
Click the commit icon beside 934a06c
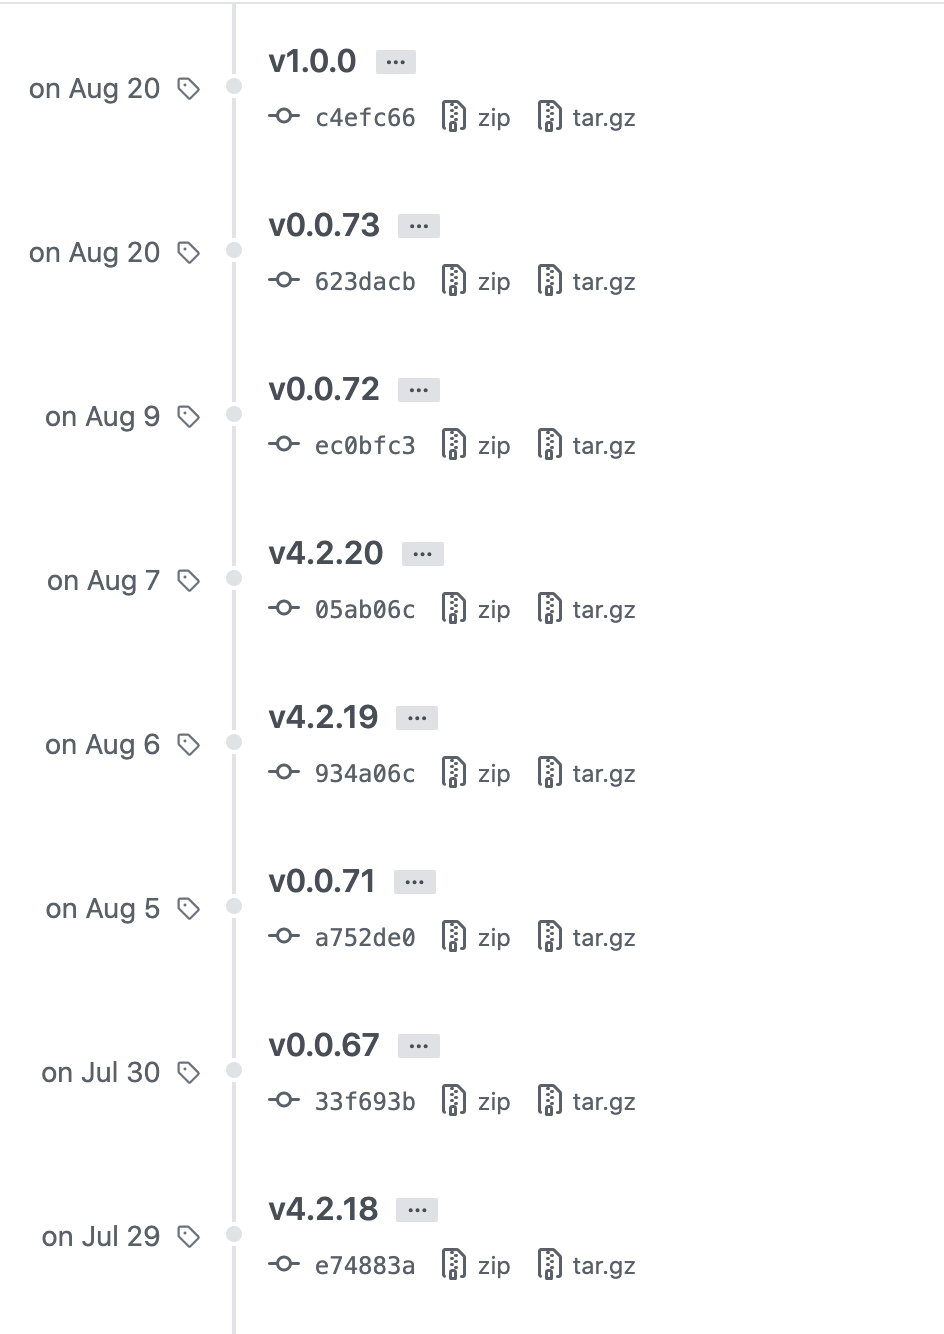[x=284, y=772]
